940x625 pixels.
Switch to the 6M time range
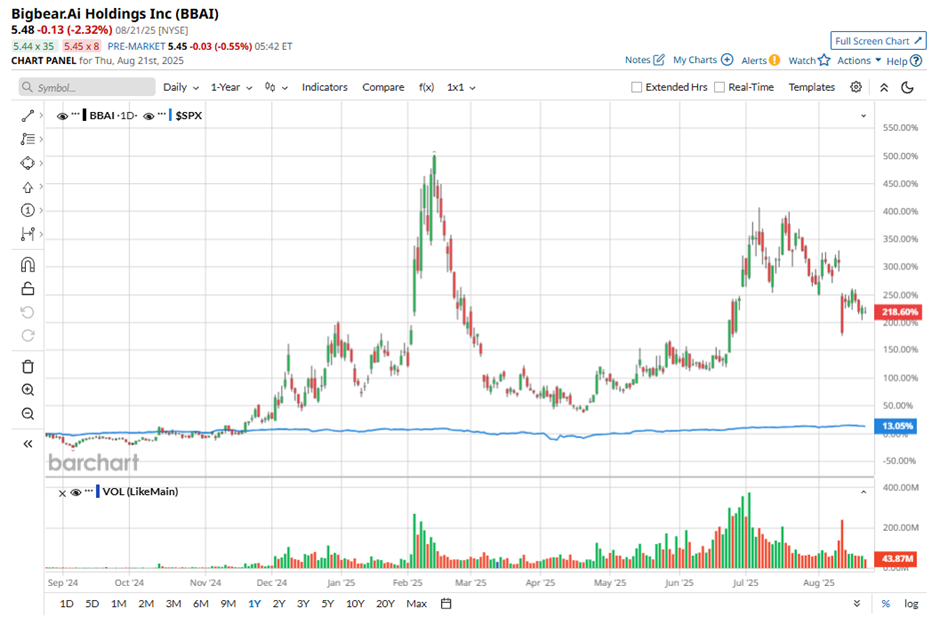point(200,603)
